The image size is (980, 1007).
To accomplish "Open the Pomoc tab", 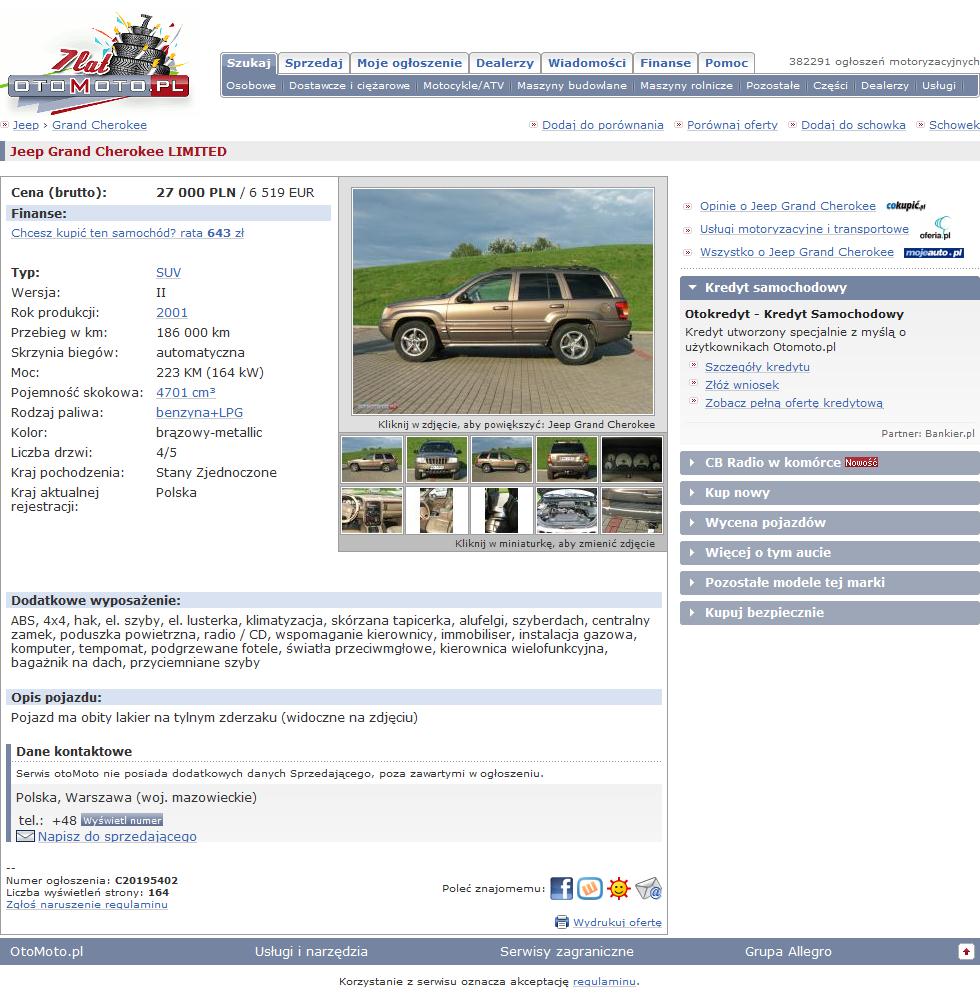I will pos(726,63).
